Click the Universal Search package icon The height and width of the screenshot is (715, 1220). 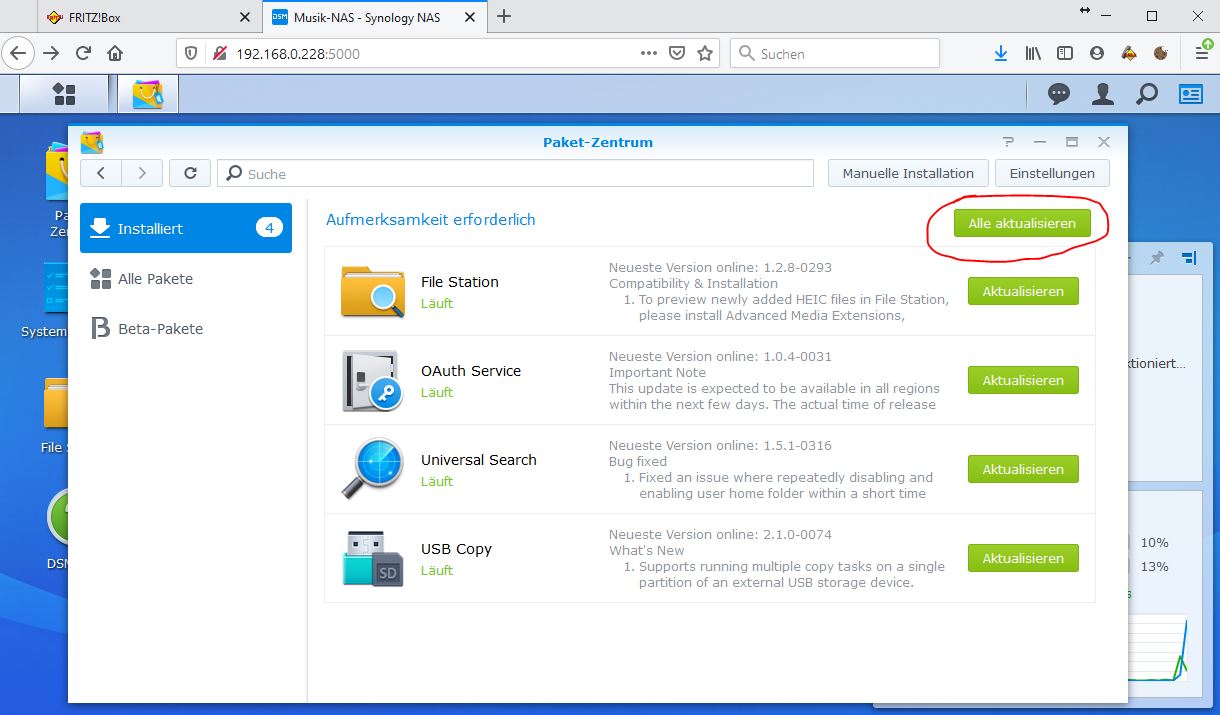click(x=372, y=469)
